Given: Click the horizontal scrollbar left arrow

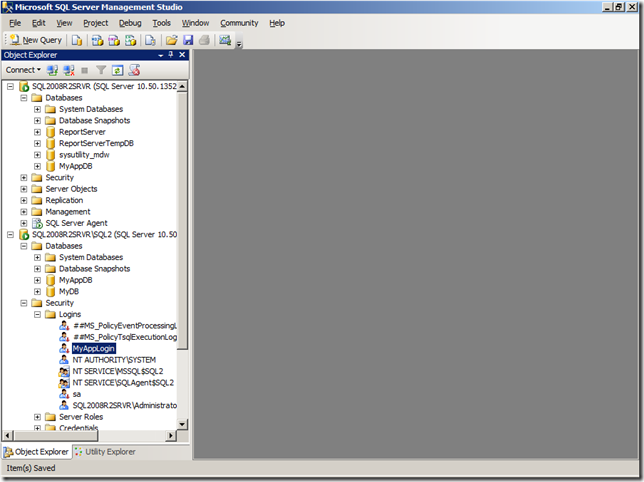Looking at the screenshot, I should click(8, 435).
